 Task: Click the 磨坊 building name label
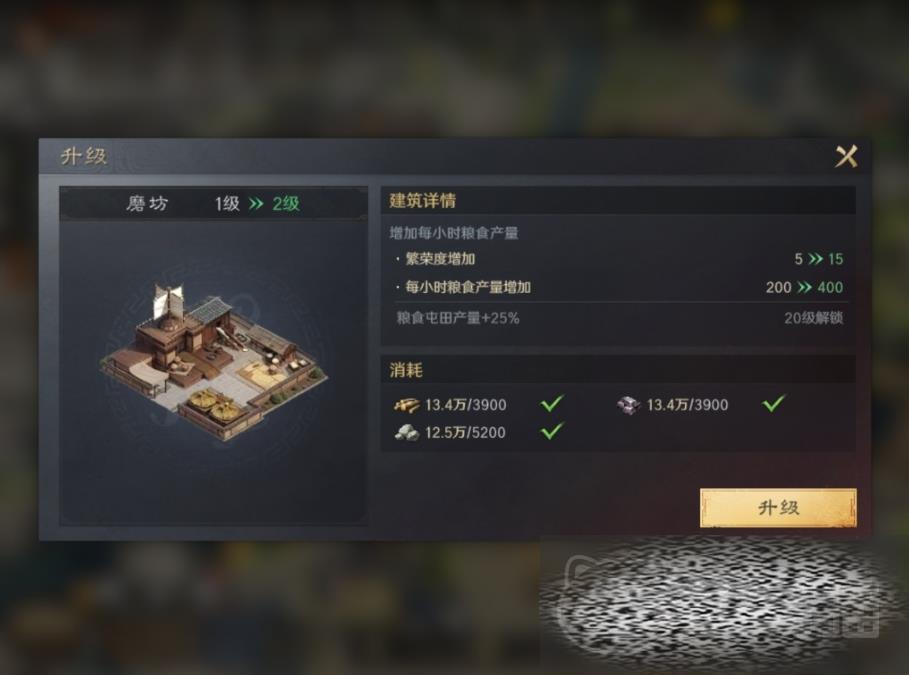[x=147, y=204]
